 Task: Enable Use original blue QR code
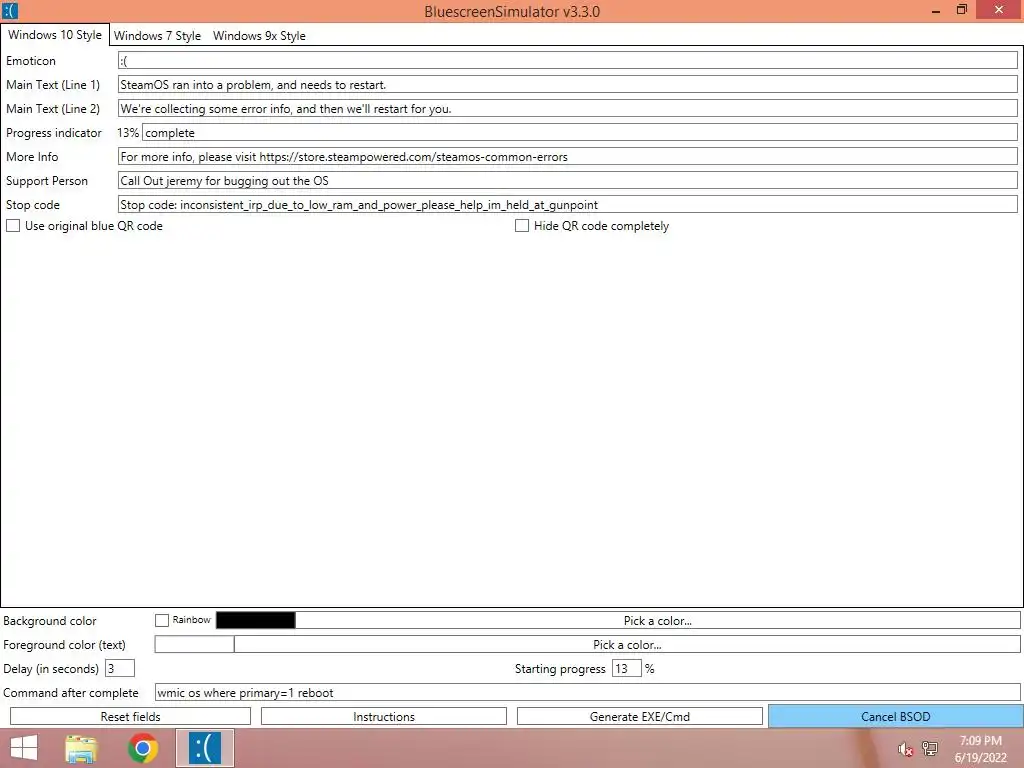(x=13, y=226)
